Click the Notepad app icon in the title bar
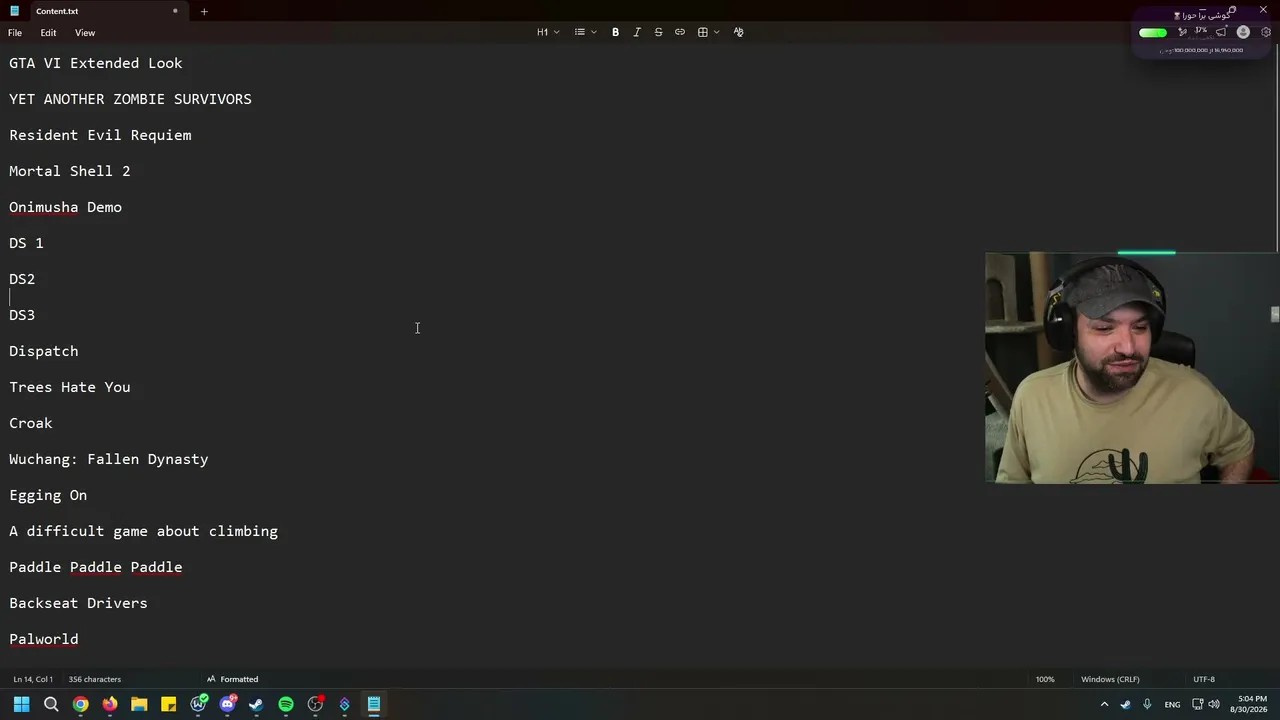Screen dimensions: 1280x720 [14, 11]
